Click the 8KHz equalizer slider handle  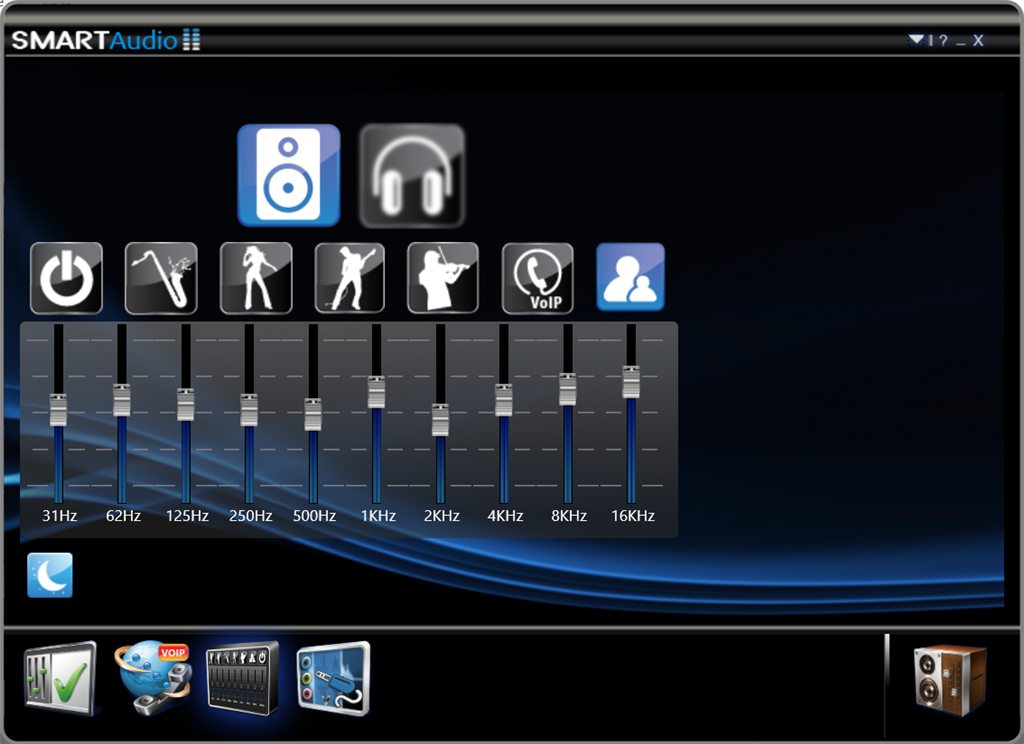coord(568,389)
